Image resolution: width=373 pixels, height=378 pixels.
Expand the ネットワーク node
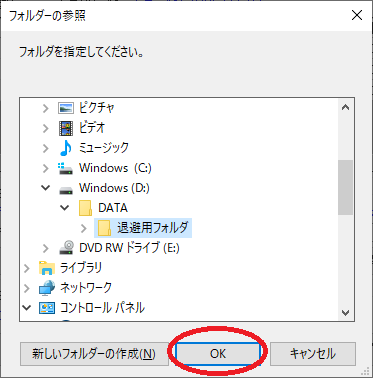27,288
